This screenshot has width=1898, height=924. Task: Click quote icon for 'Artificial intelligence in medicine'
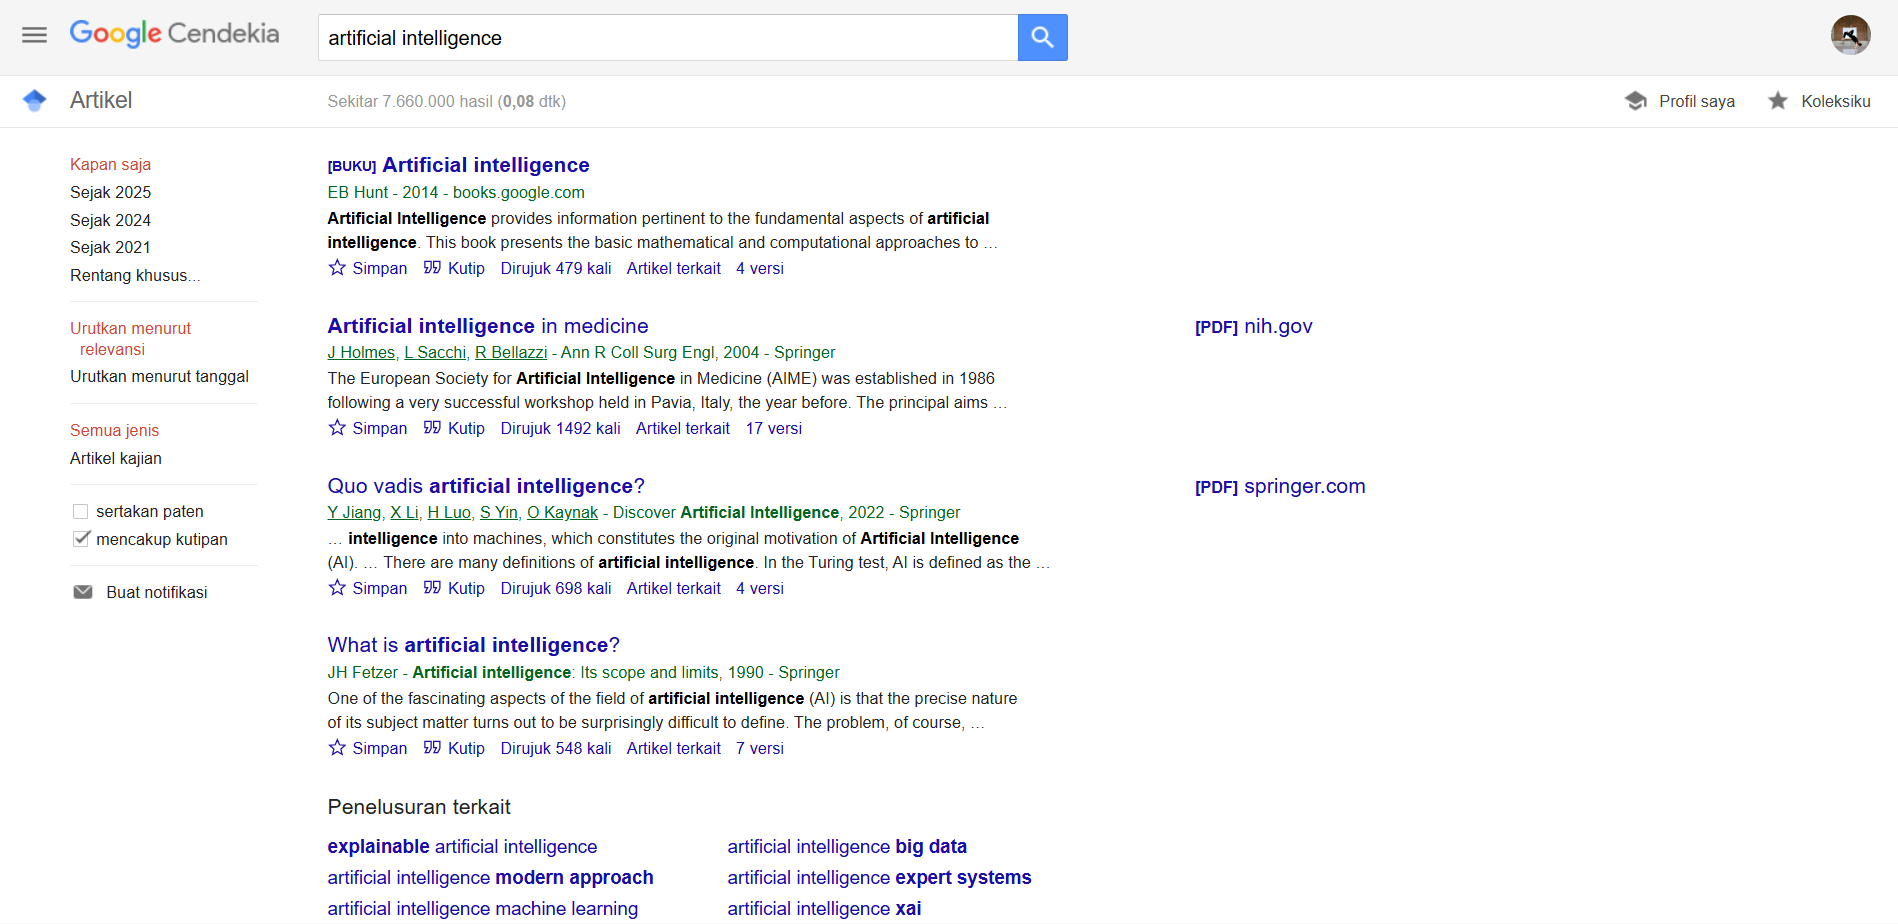tap(432, 428)
